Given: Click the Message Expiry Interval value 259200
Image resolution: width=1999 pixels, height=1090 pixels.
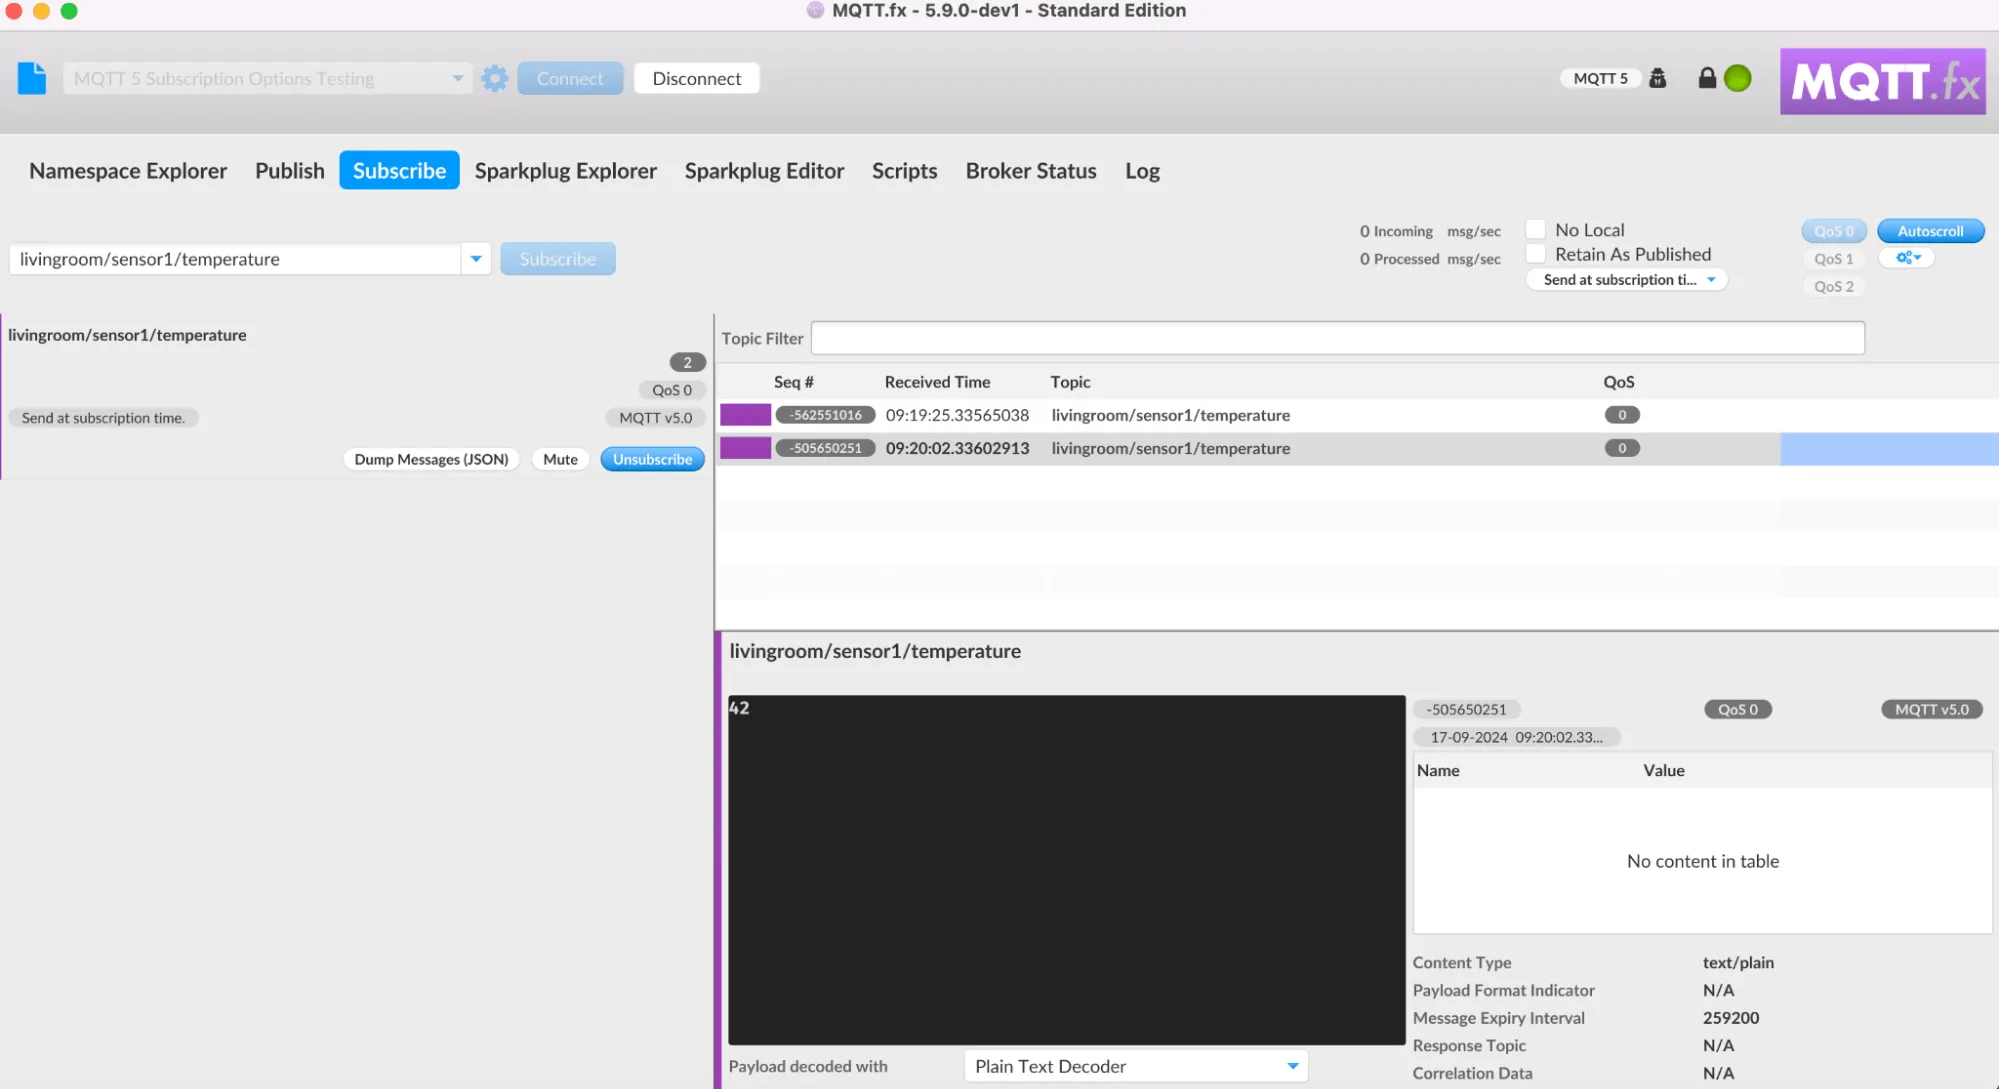Looking at the screenshot, I should point(1731,1018).
